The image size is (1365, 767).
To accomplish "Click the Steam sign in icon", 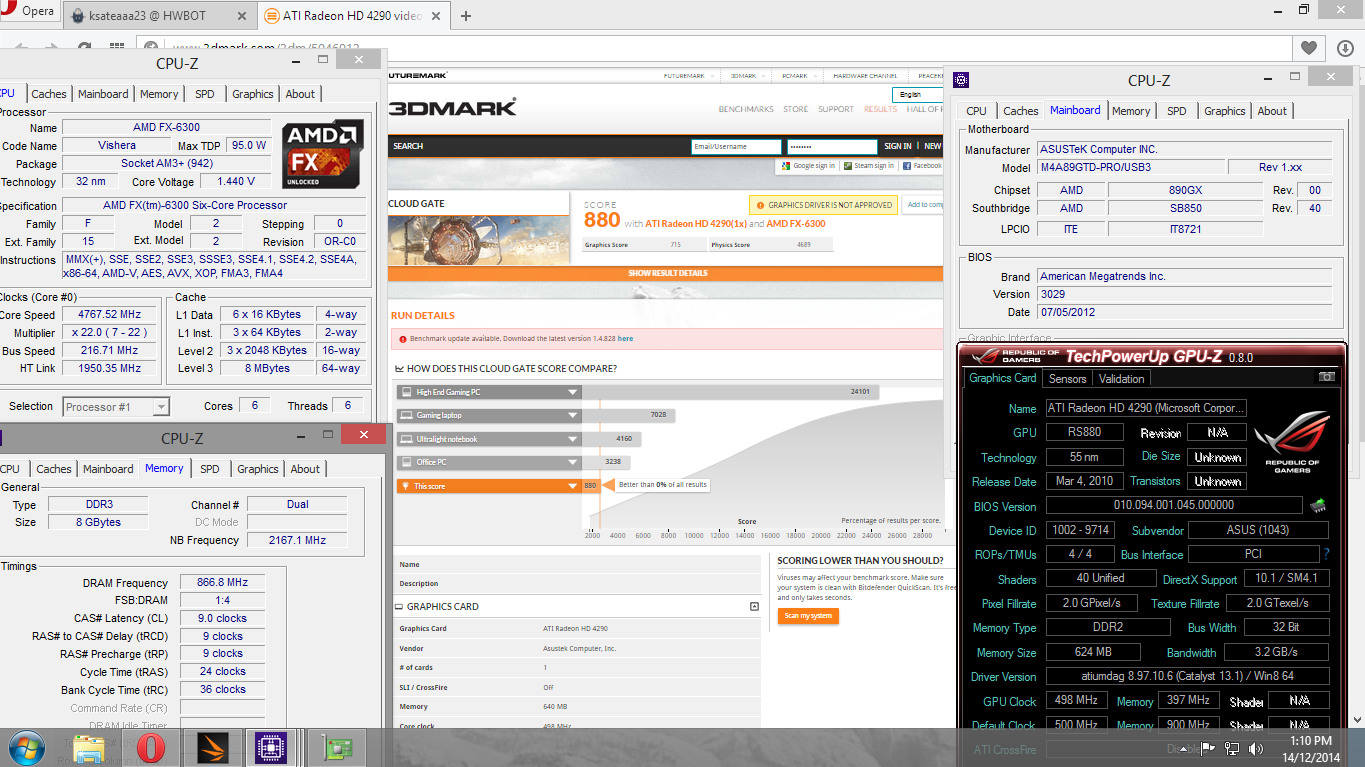I will pos(848,166).
